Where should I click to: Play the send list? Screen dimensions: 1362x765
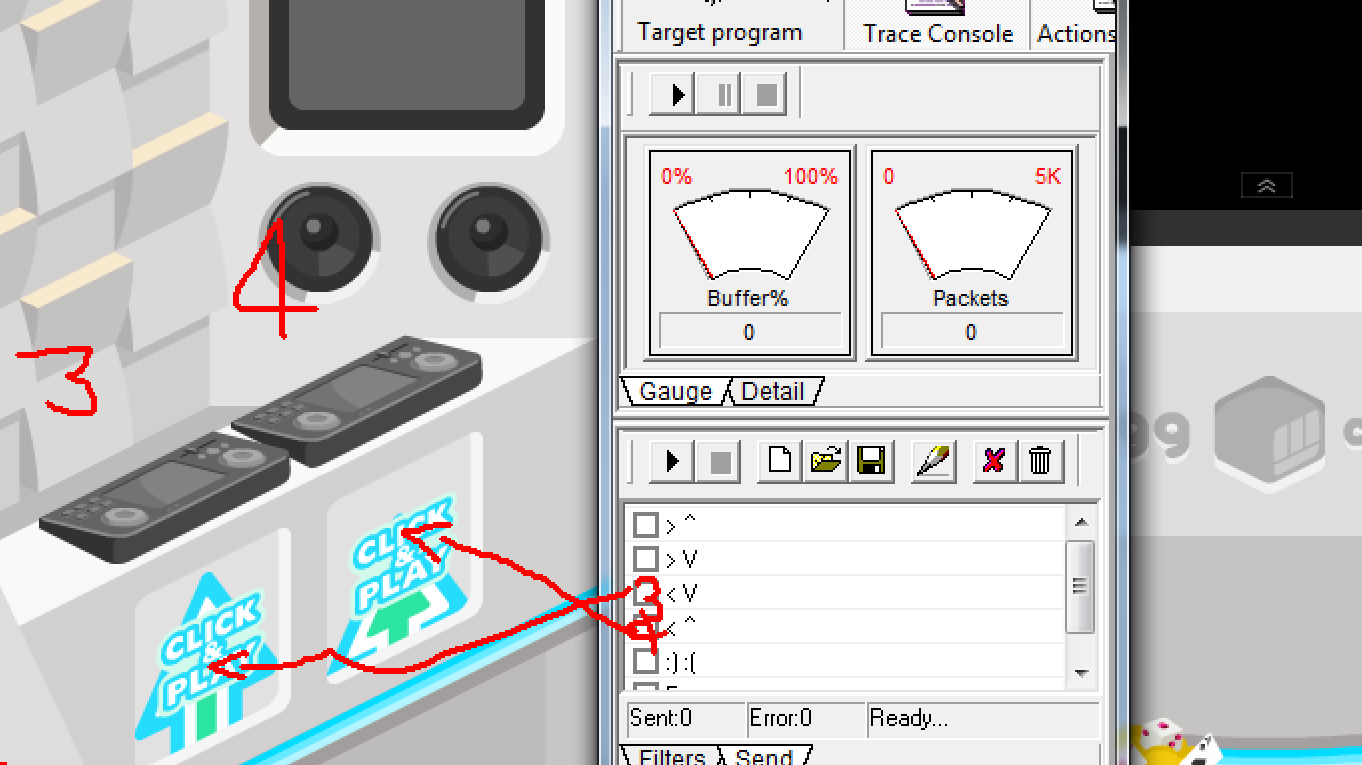(x=672, y=461)
